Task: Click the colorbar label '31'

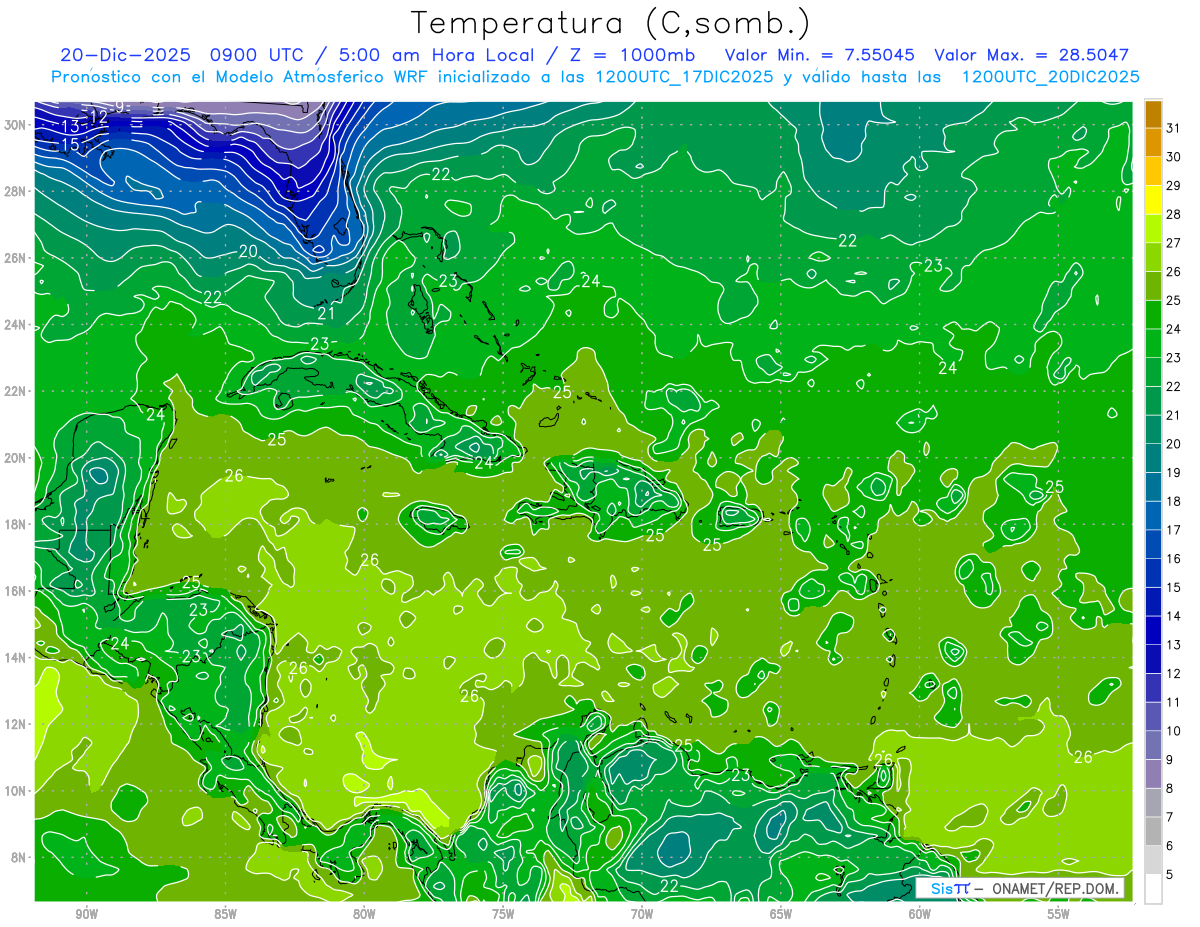Action: [1174, 128]
